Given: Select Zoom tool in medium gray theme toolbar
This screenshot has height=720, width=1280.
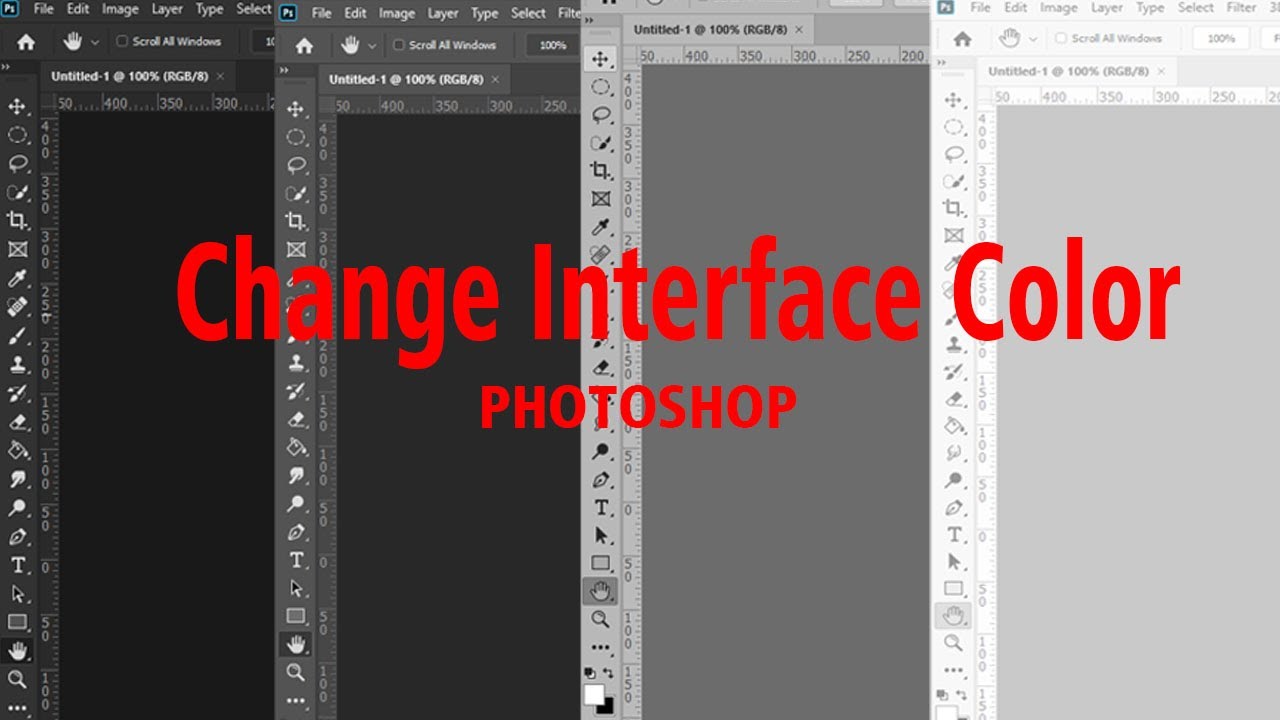Looking at the screenshot, I should [x=600, y=620].
